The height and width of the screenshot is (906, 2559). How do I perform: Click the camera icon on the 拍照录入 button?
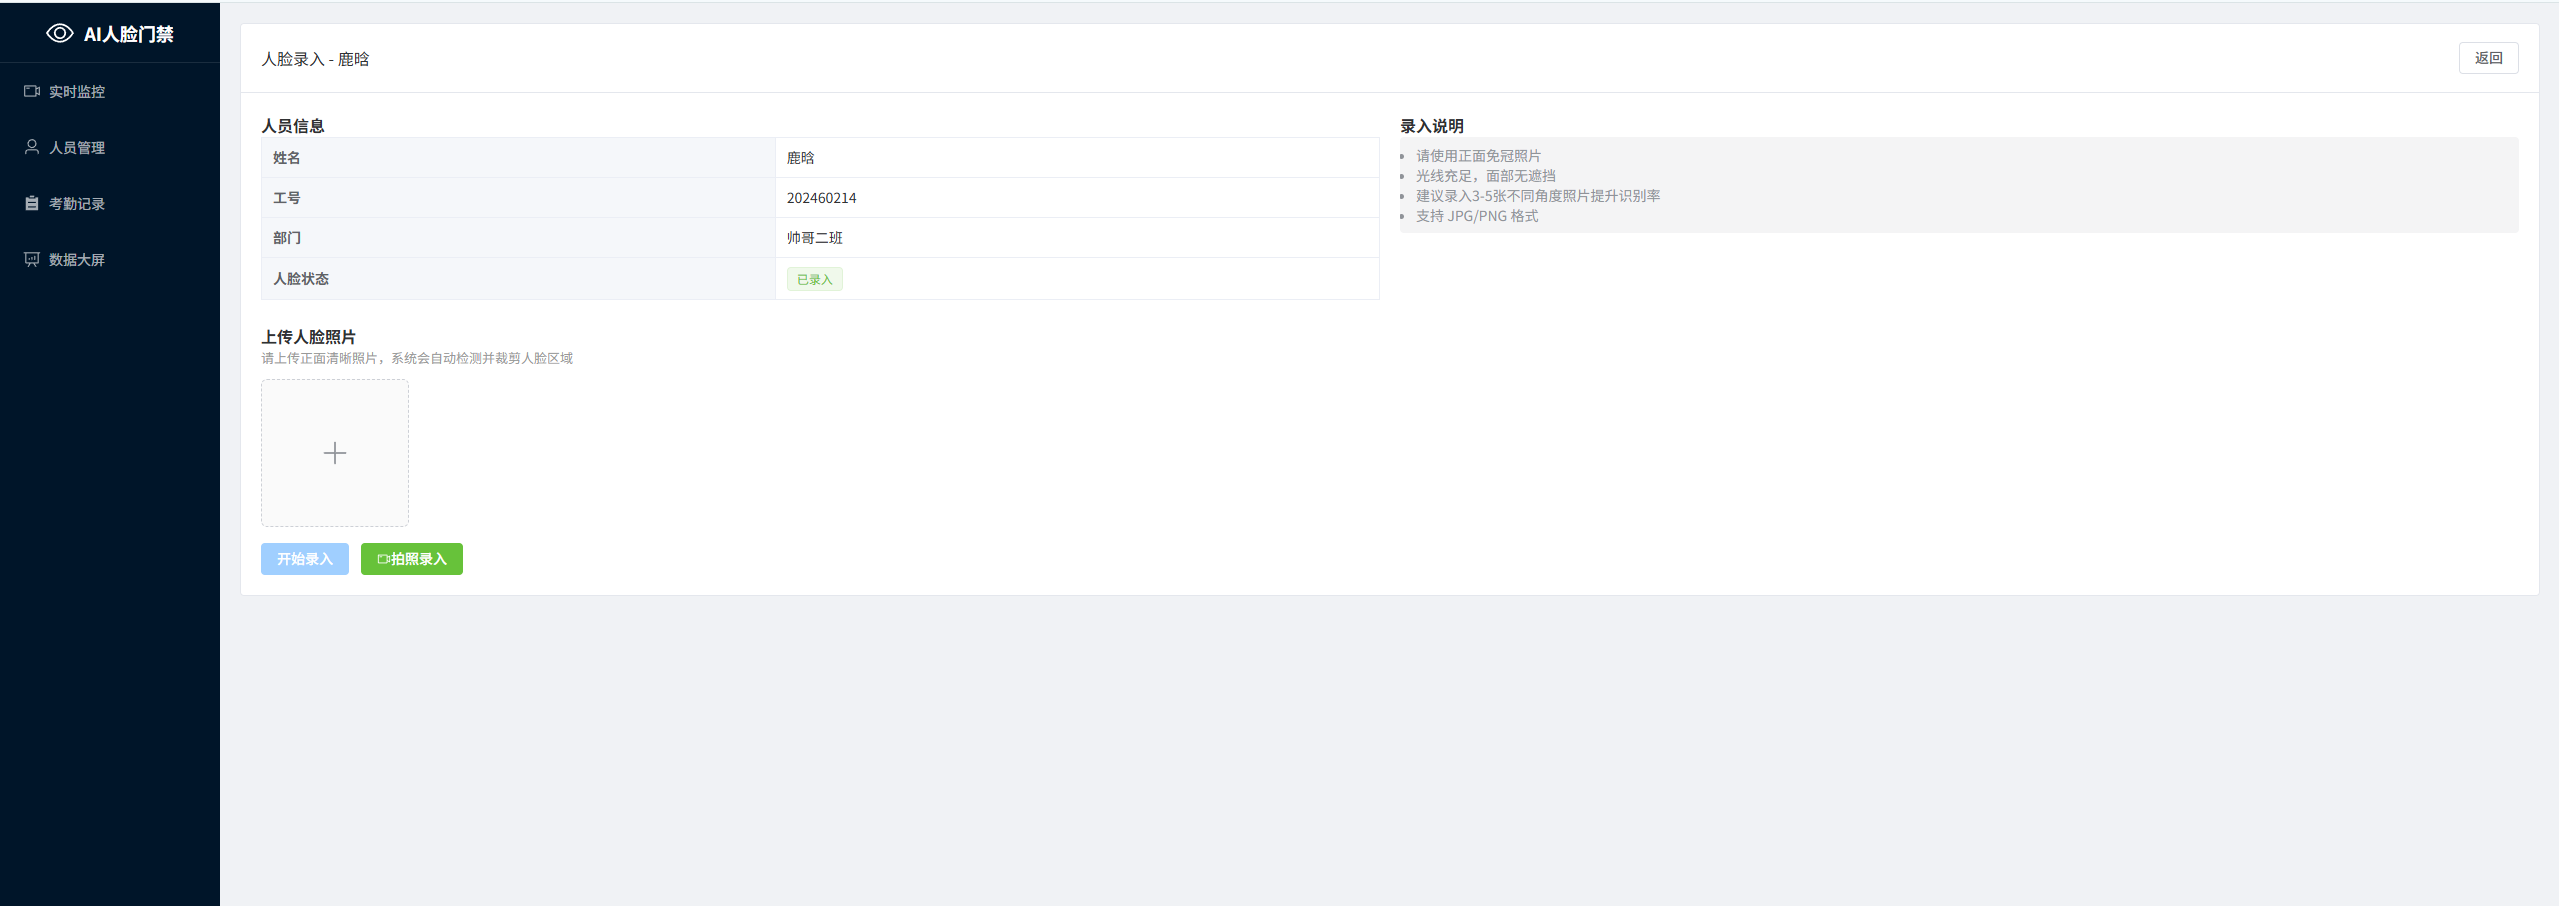(383, 559)
